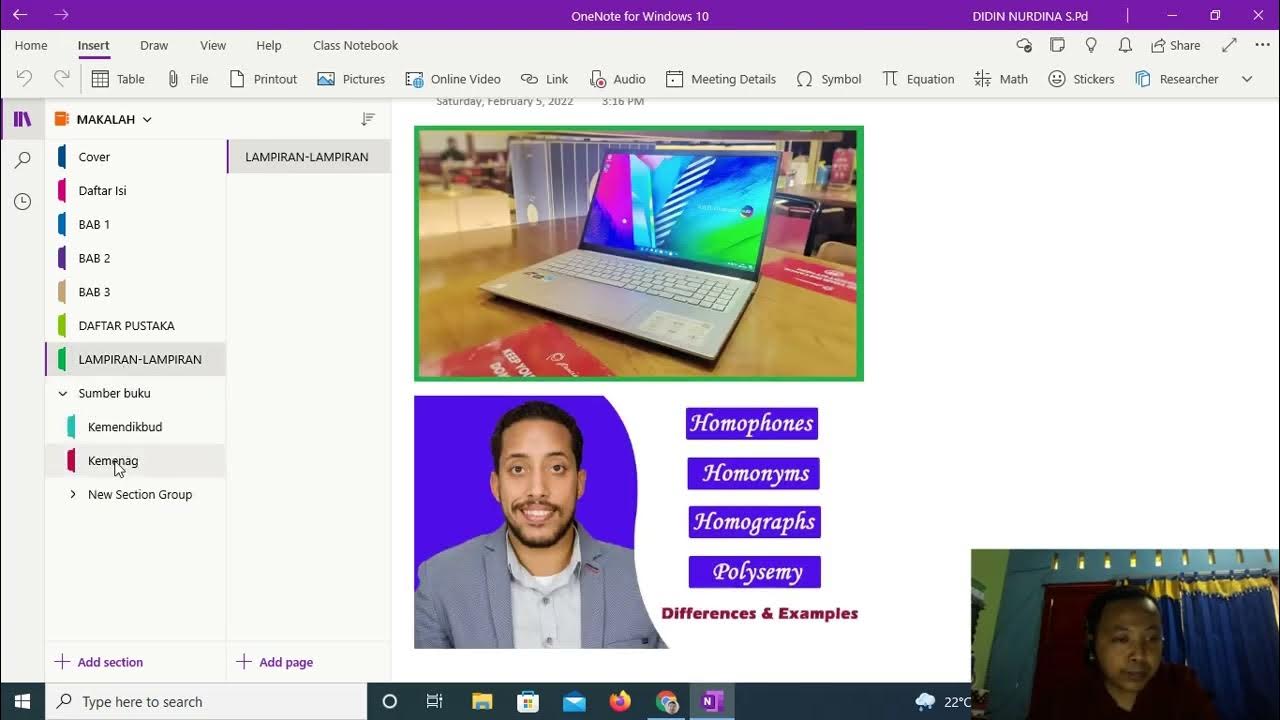The image size is (1280, 720).
Task: Click the Audio recording tool
Action: click(617, 79)
